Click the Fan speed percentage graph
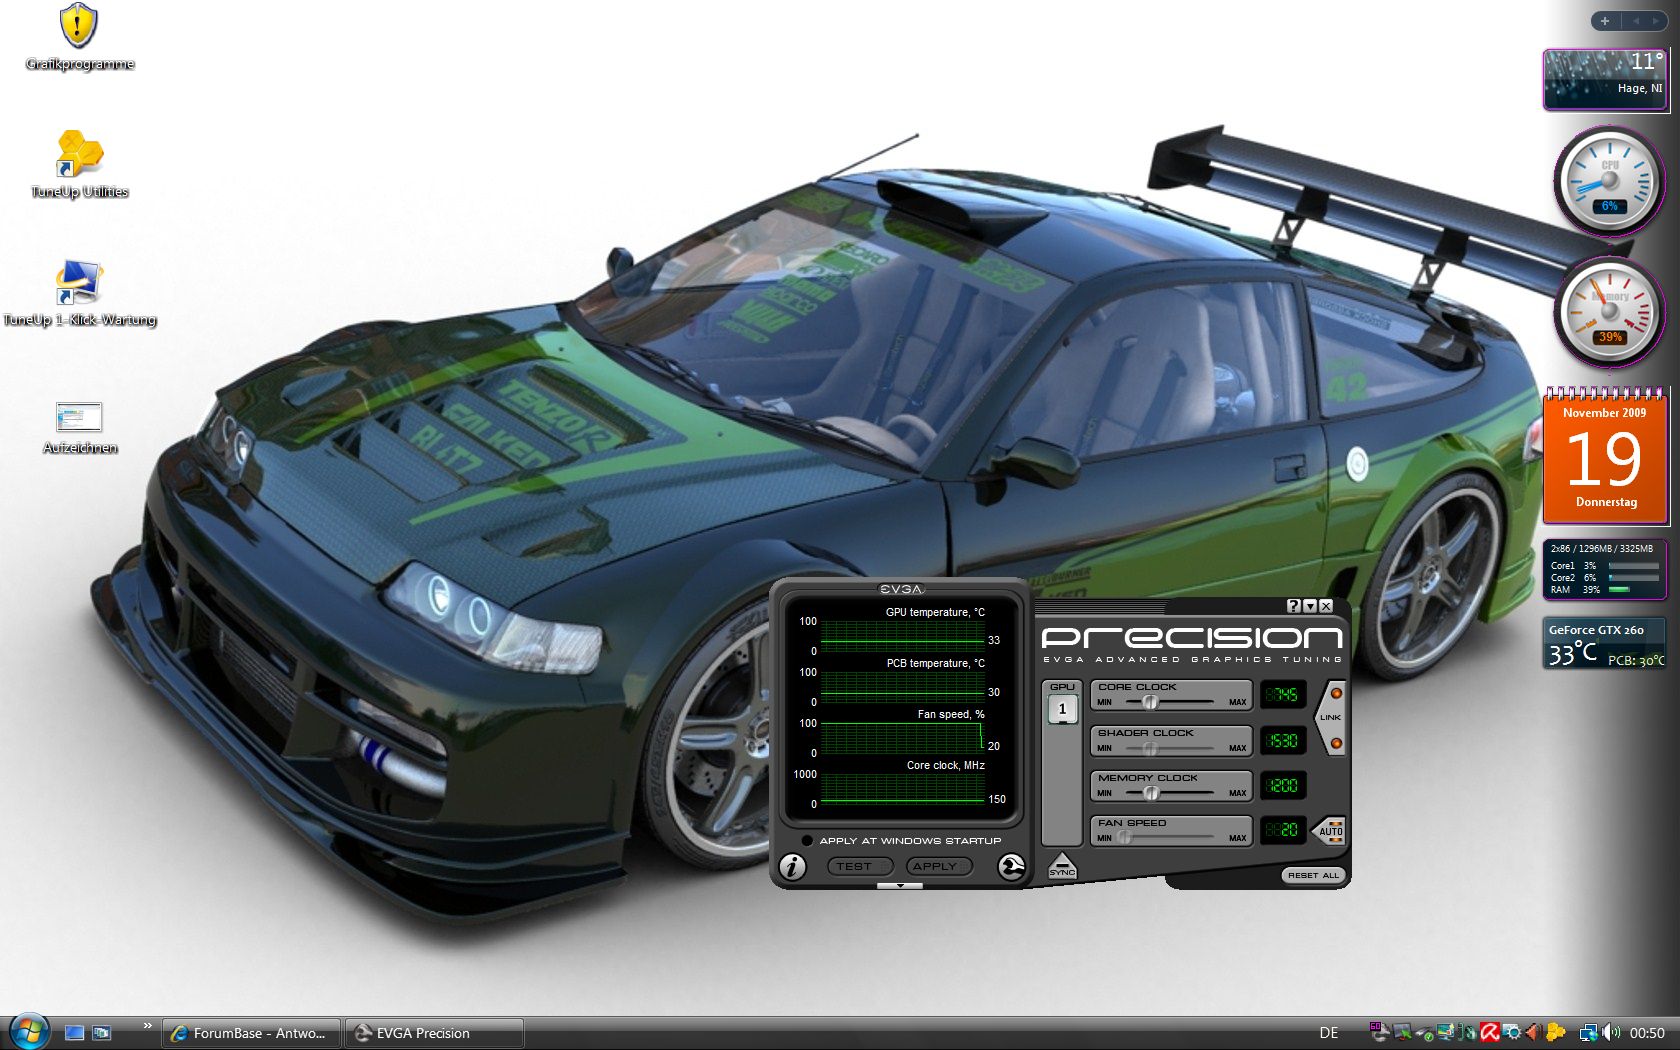 [x=903, y=737]
